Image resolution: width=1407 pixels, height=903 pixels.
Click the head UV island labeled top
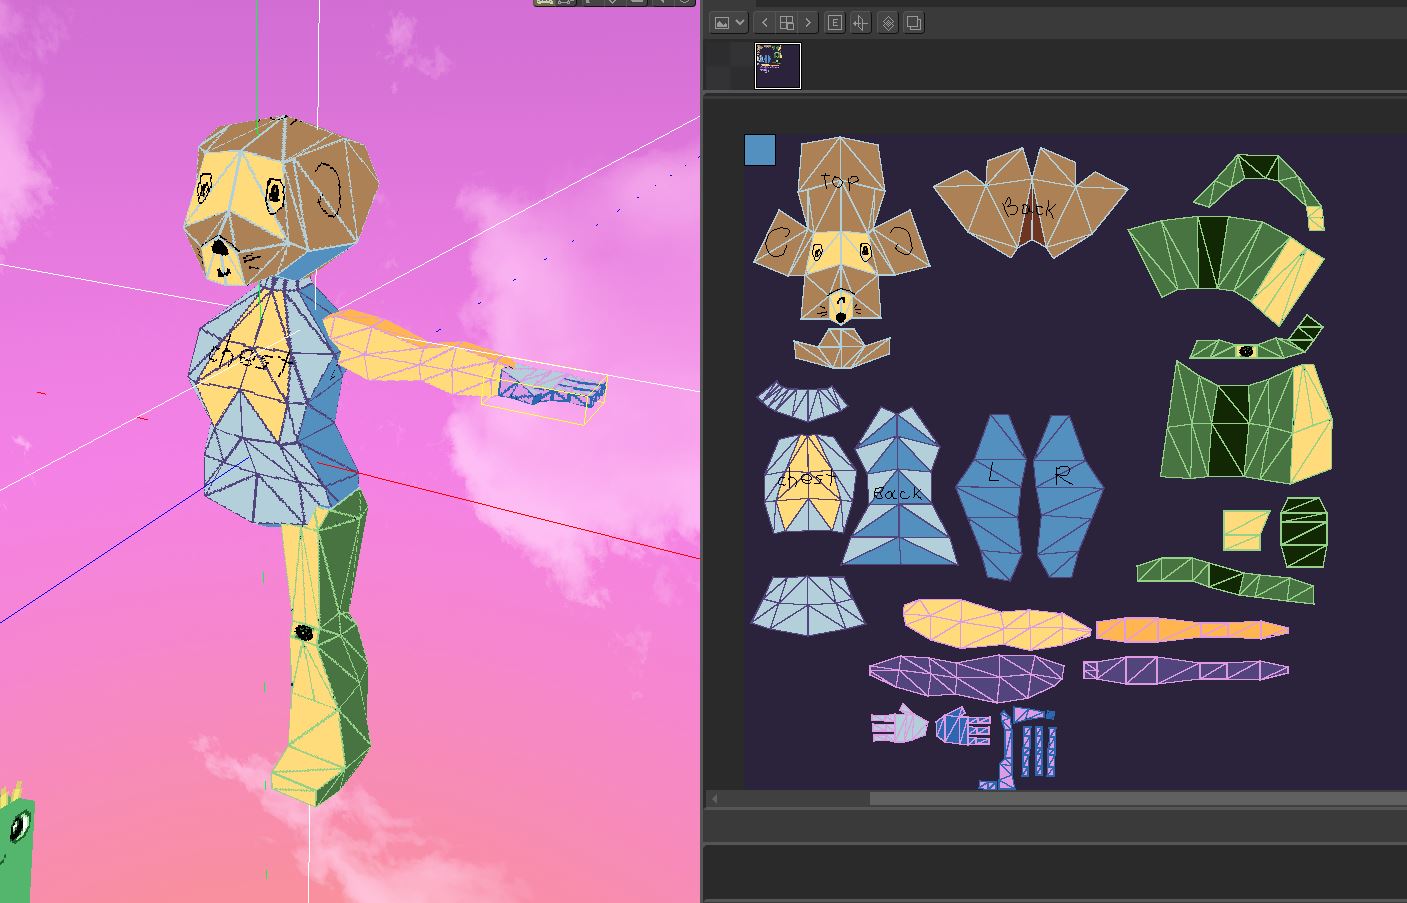click(x=840, y=175)
